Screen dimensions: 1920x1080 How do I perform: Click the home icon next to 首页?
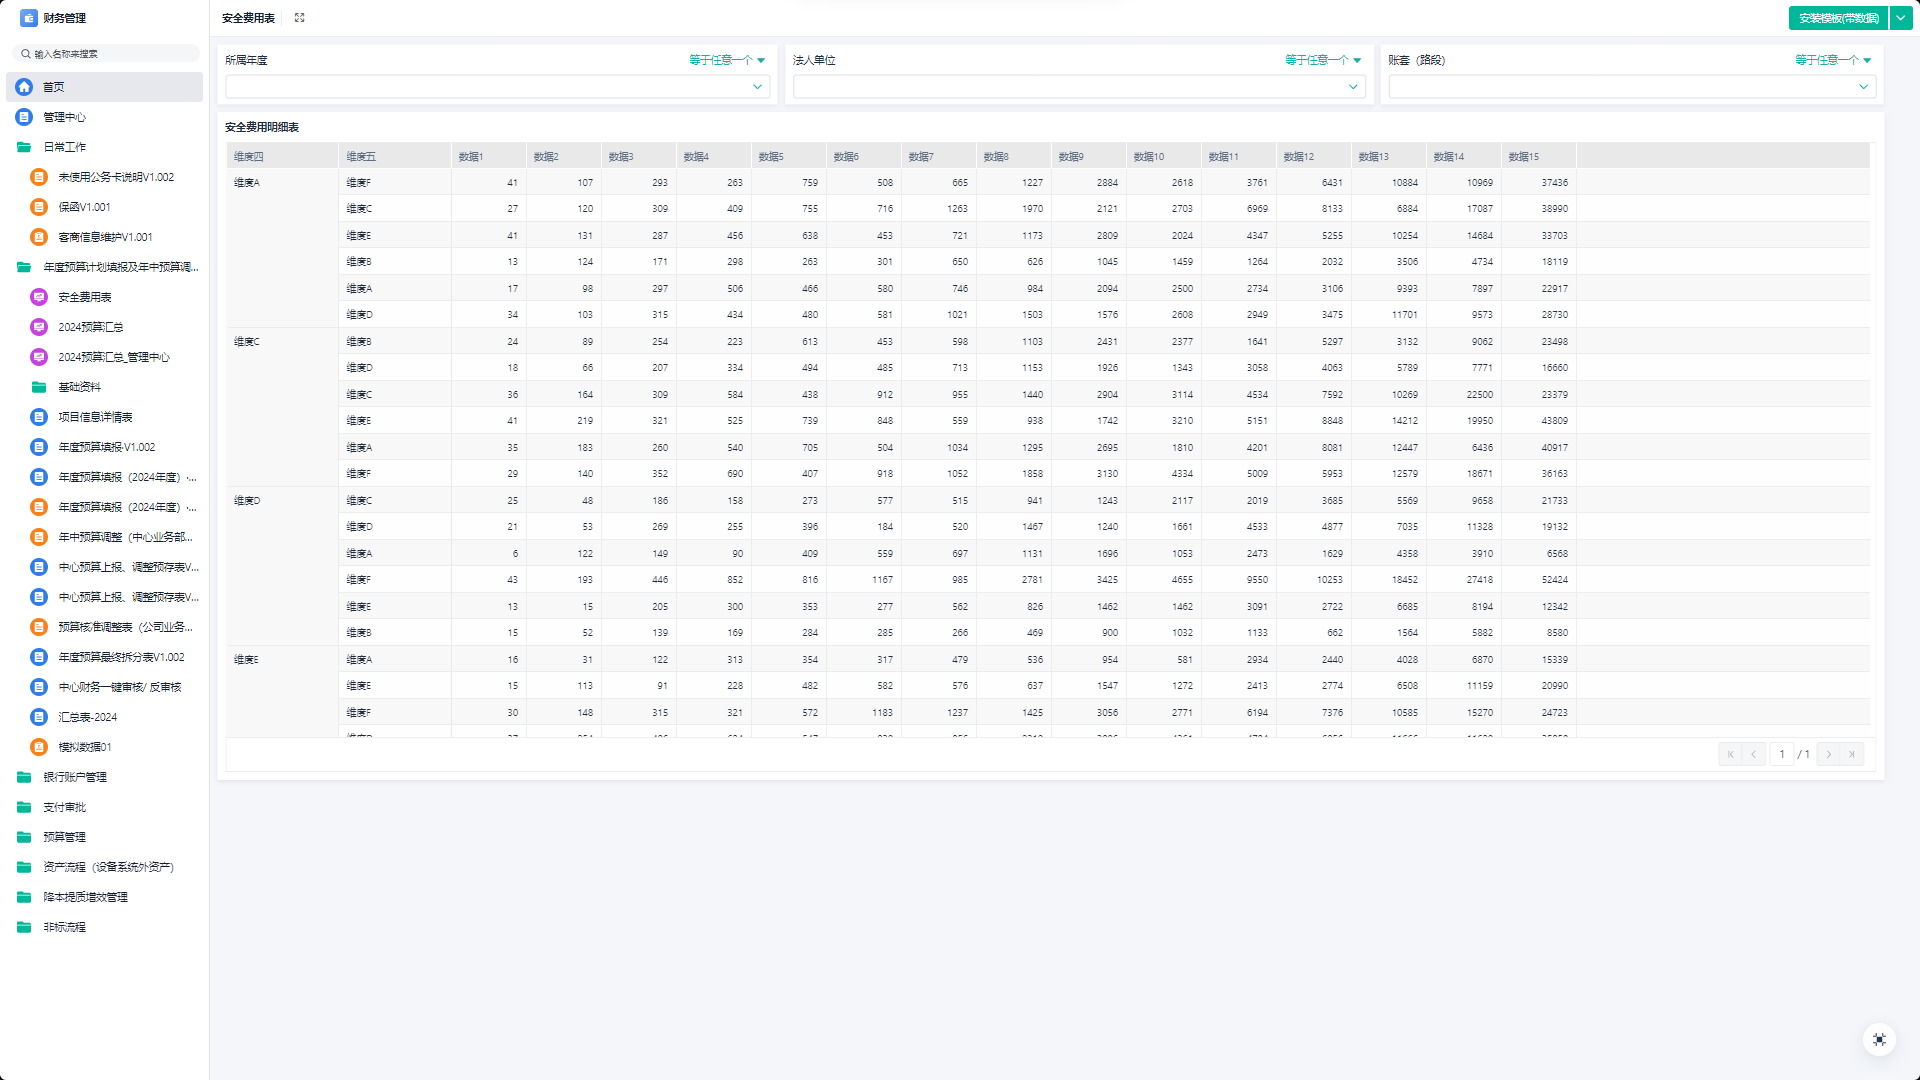[x=24, y=87]
